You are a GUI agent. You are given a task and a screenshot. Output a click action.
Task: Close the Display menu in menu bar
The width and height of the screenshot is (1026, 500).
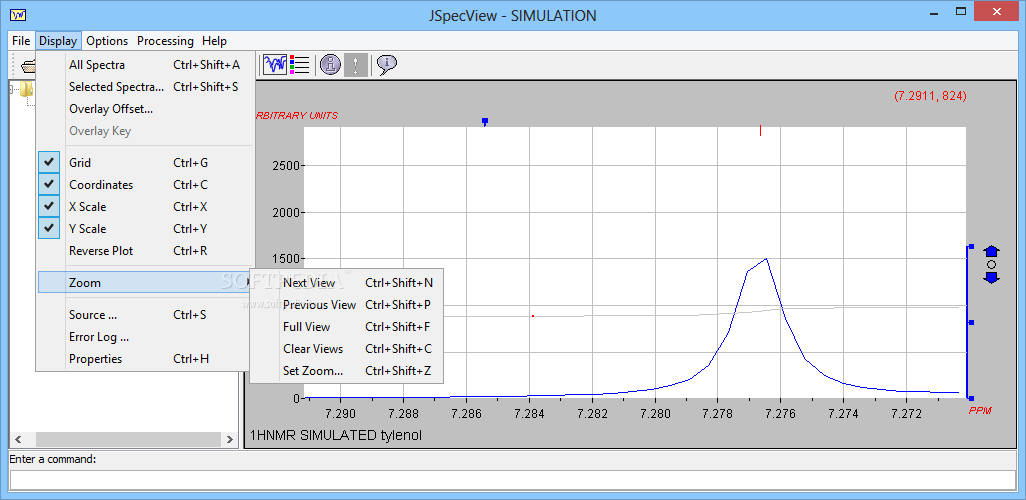pyautogui.click(x=58, y=41)
